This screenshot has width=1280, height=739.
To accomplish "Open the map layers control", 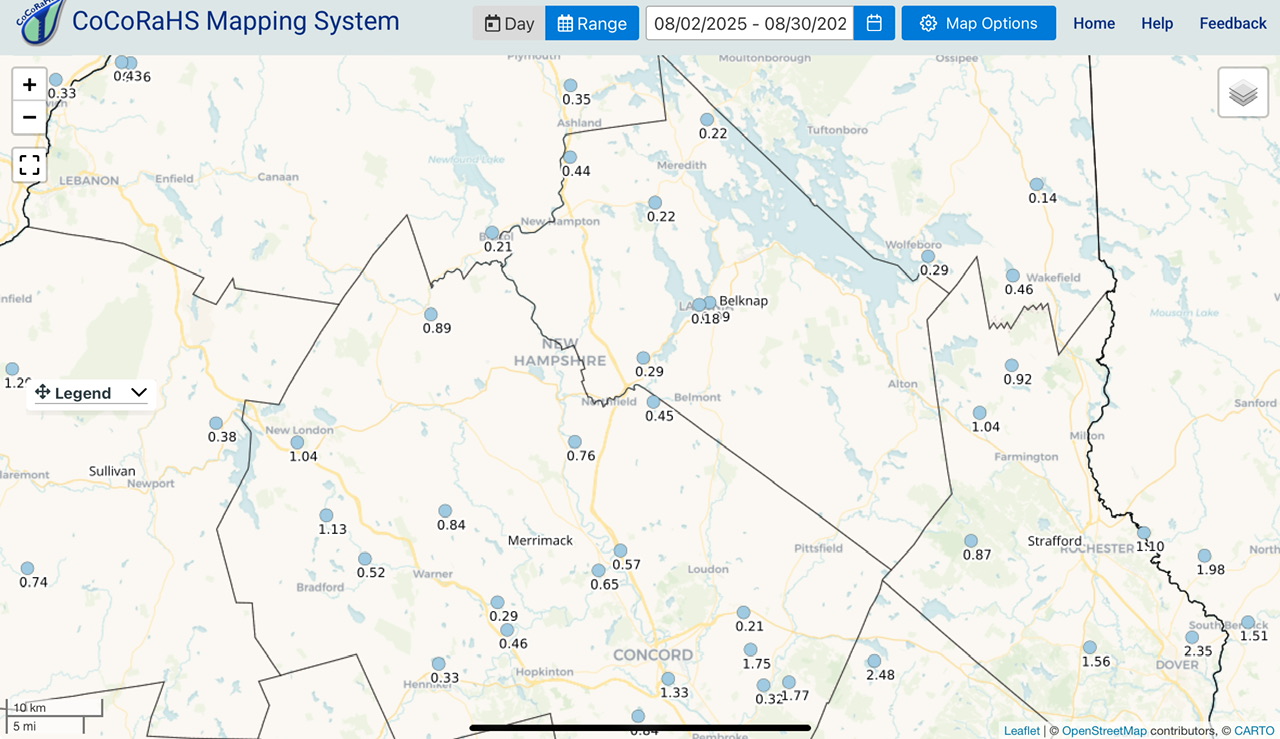I will pos(1243,93).
